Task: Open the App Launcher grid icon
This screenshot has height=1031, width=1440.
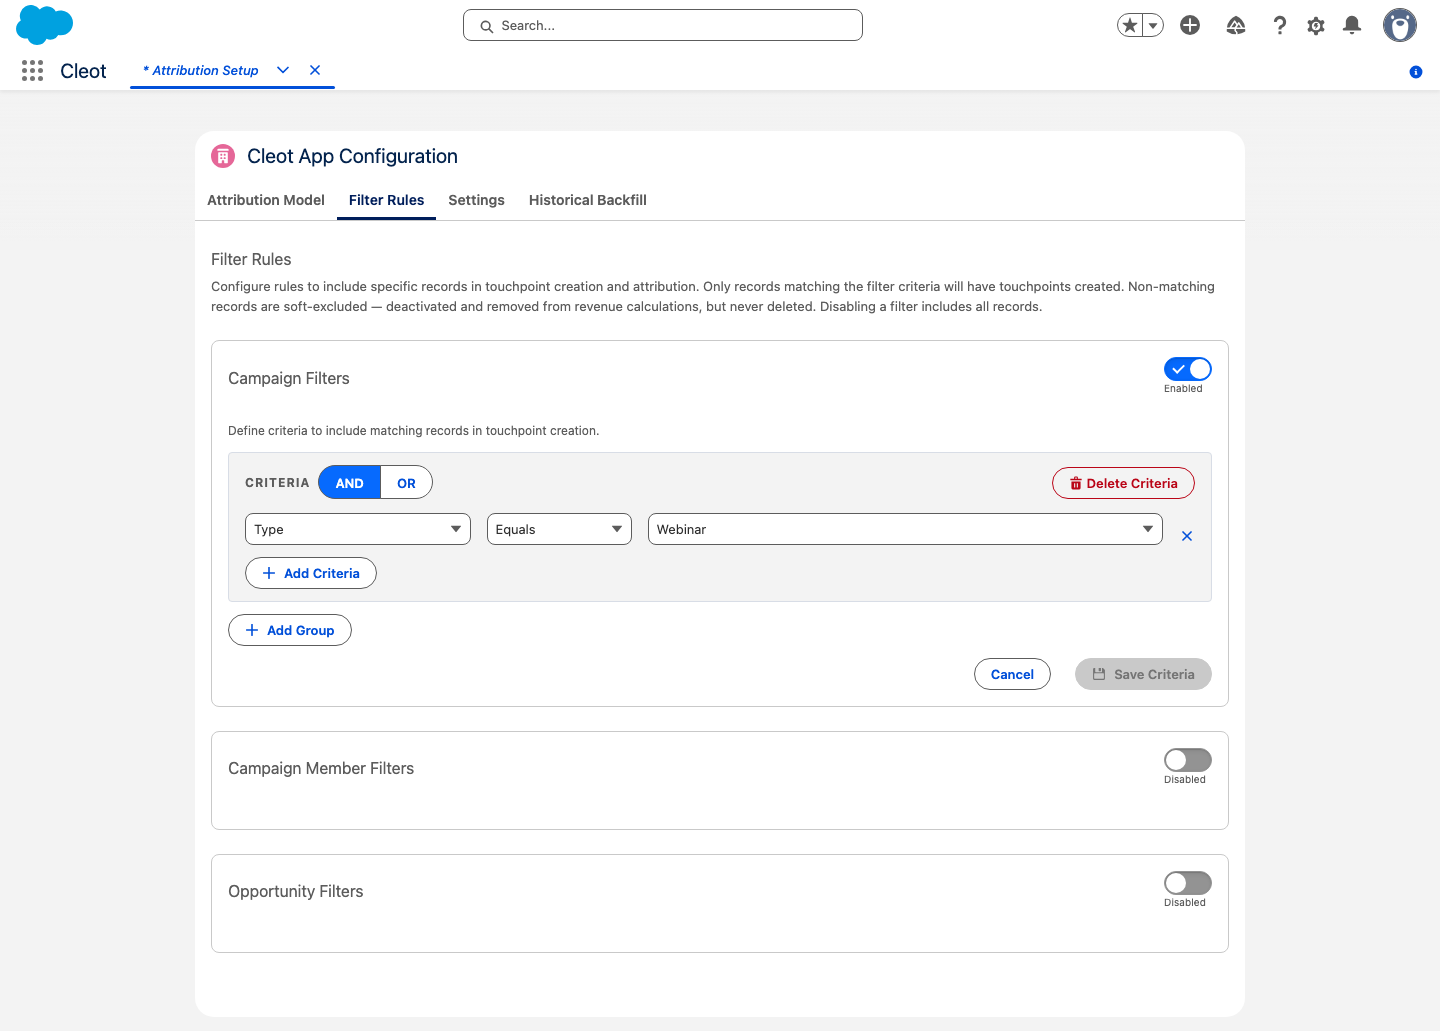Action: tap(32, 70)
